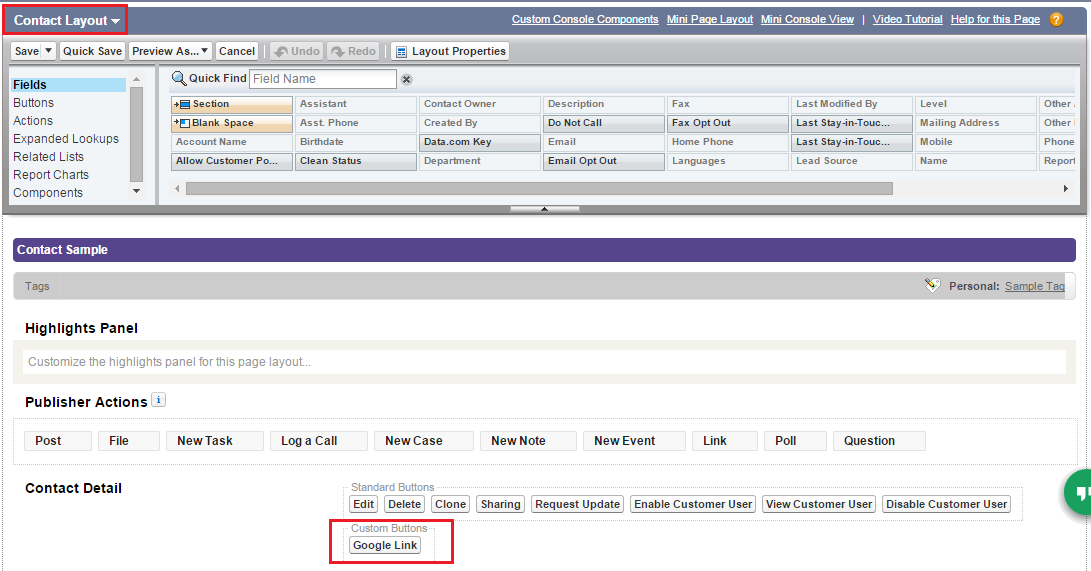Choose Report Charts category in palette
Screen dimensions: 1091x571
(51, 175)
